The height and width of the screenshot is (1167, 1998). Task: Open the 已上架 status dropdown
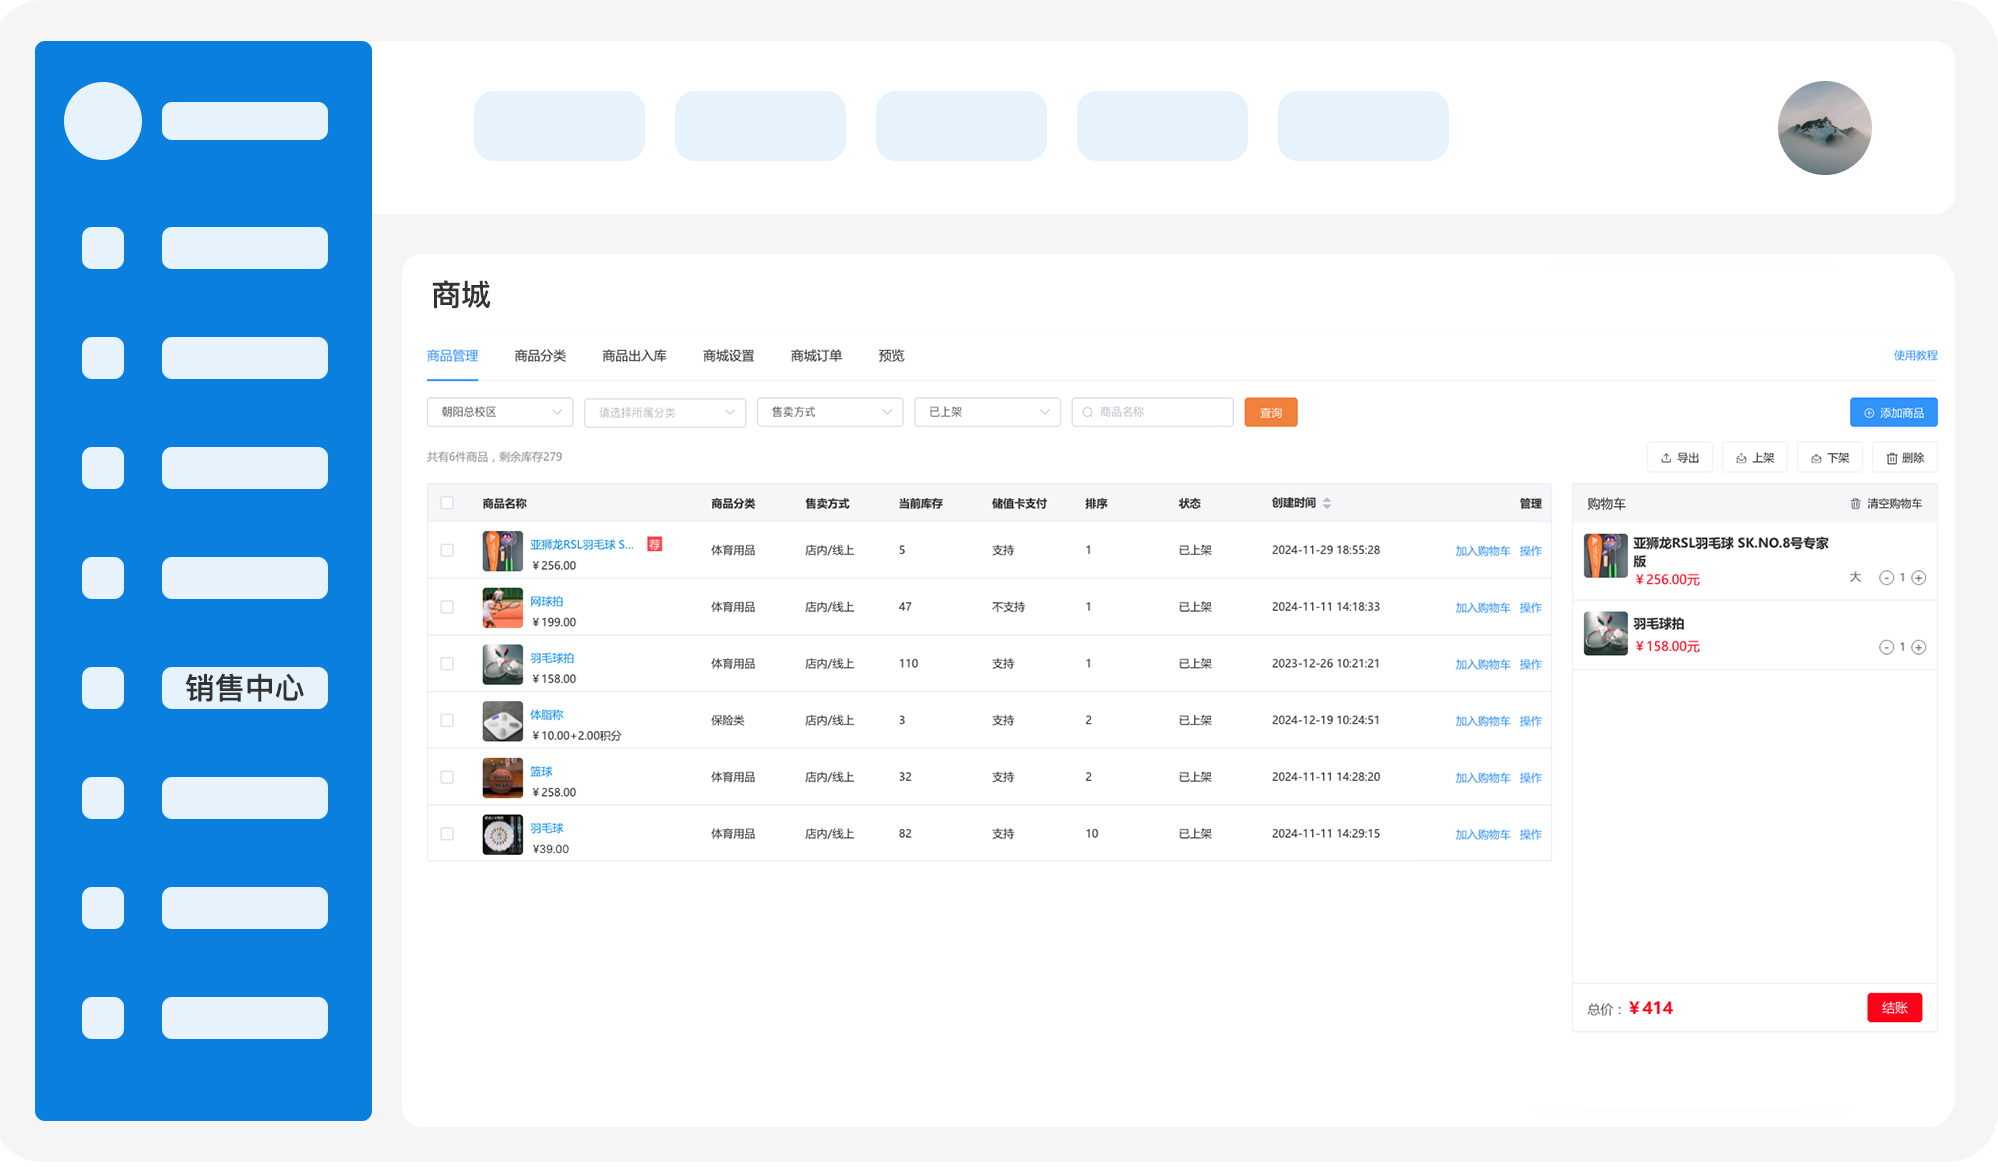[x=987, y=412]
